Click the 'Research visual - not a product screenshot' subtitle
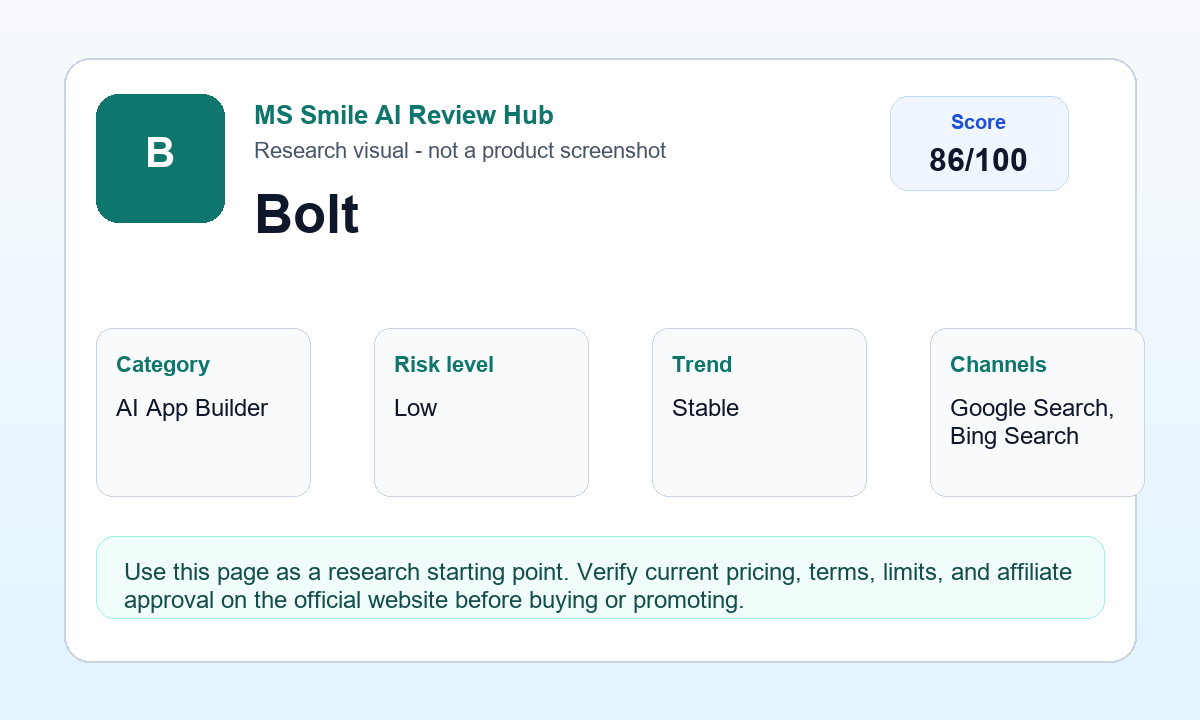The width and height of the screenshot is (1200, 720). [x=460, y=151]
